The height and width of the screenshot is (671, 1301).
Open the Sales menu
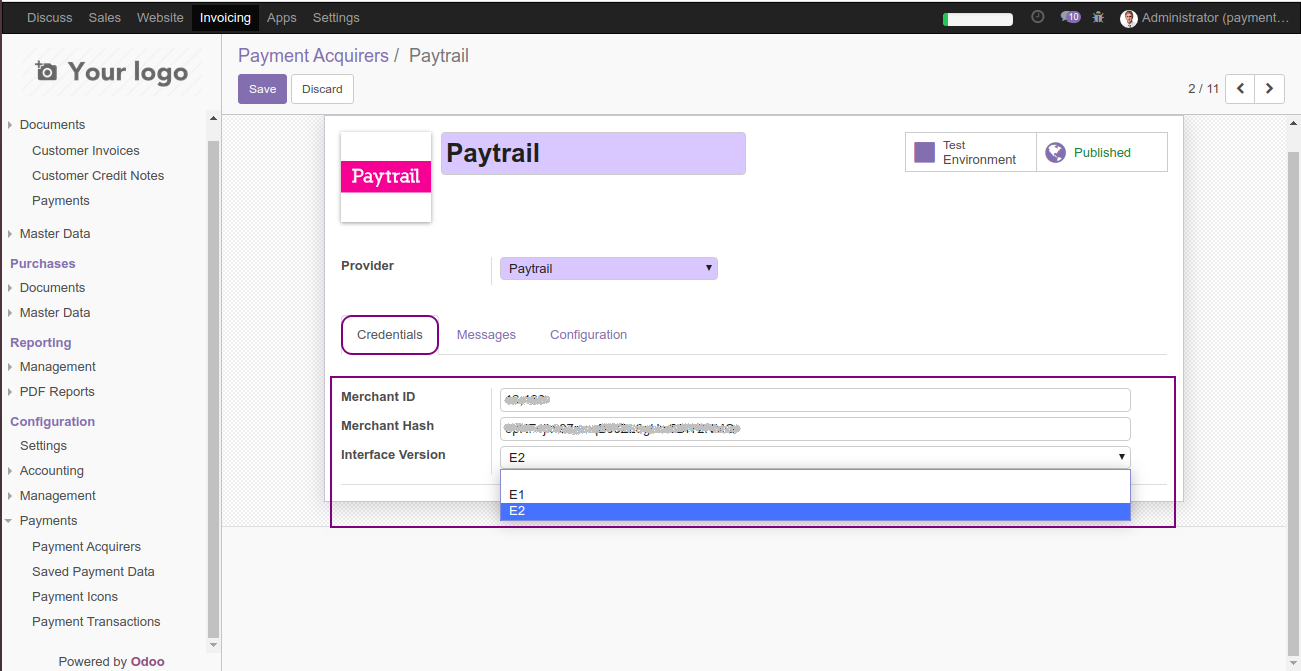pos(105,18)
